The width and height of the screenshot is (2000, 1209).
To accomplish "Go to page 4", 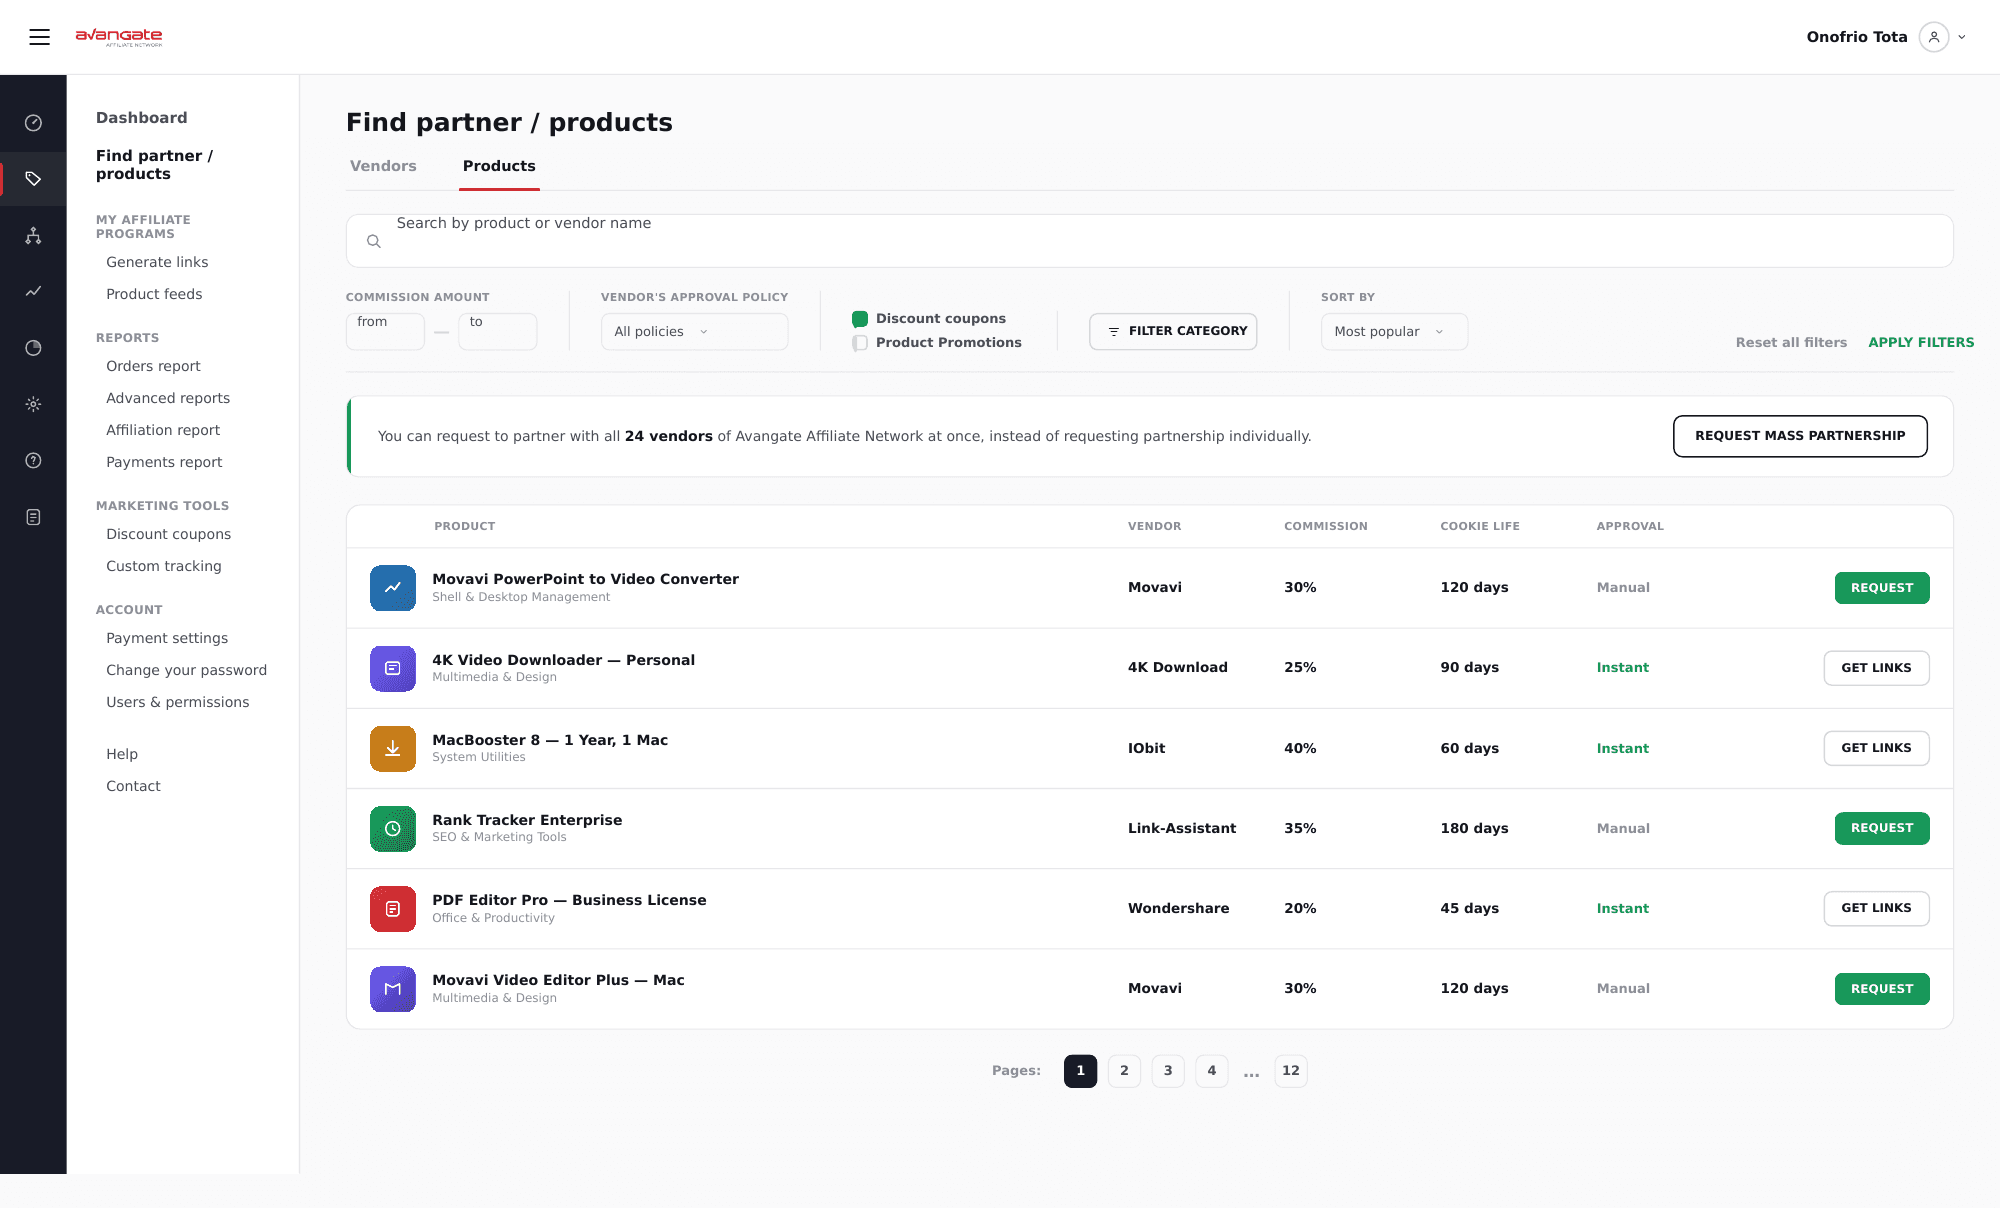I will click(x=1212, y=1071).
